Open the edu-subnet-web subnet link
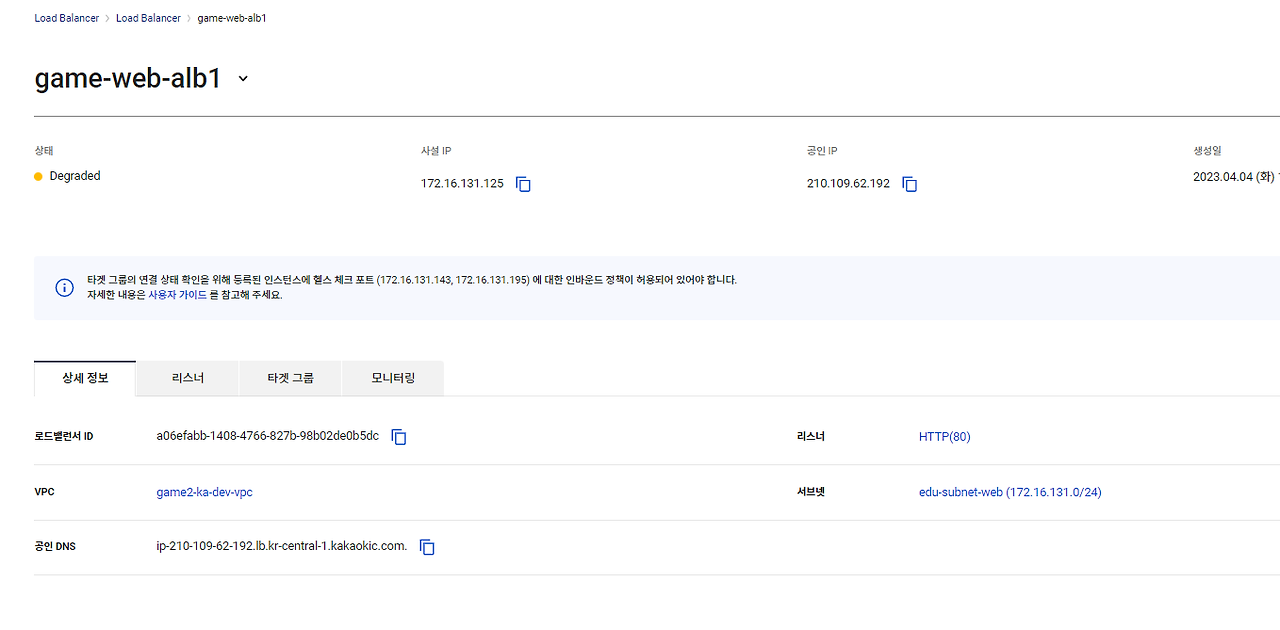Viewport: 1280px width, 630px height. pos(1010,492)
